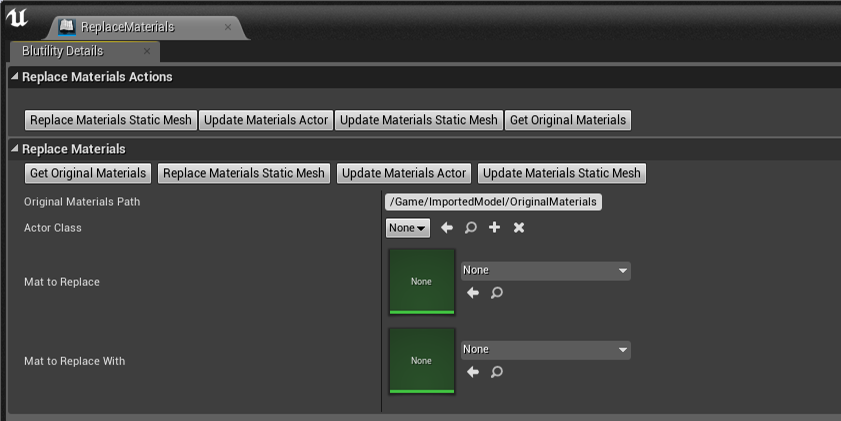The image size is (841, 421).
Task: Click the Actor Class plus icon
Action: coord(494,228)
